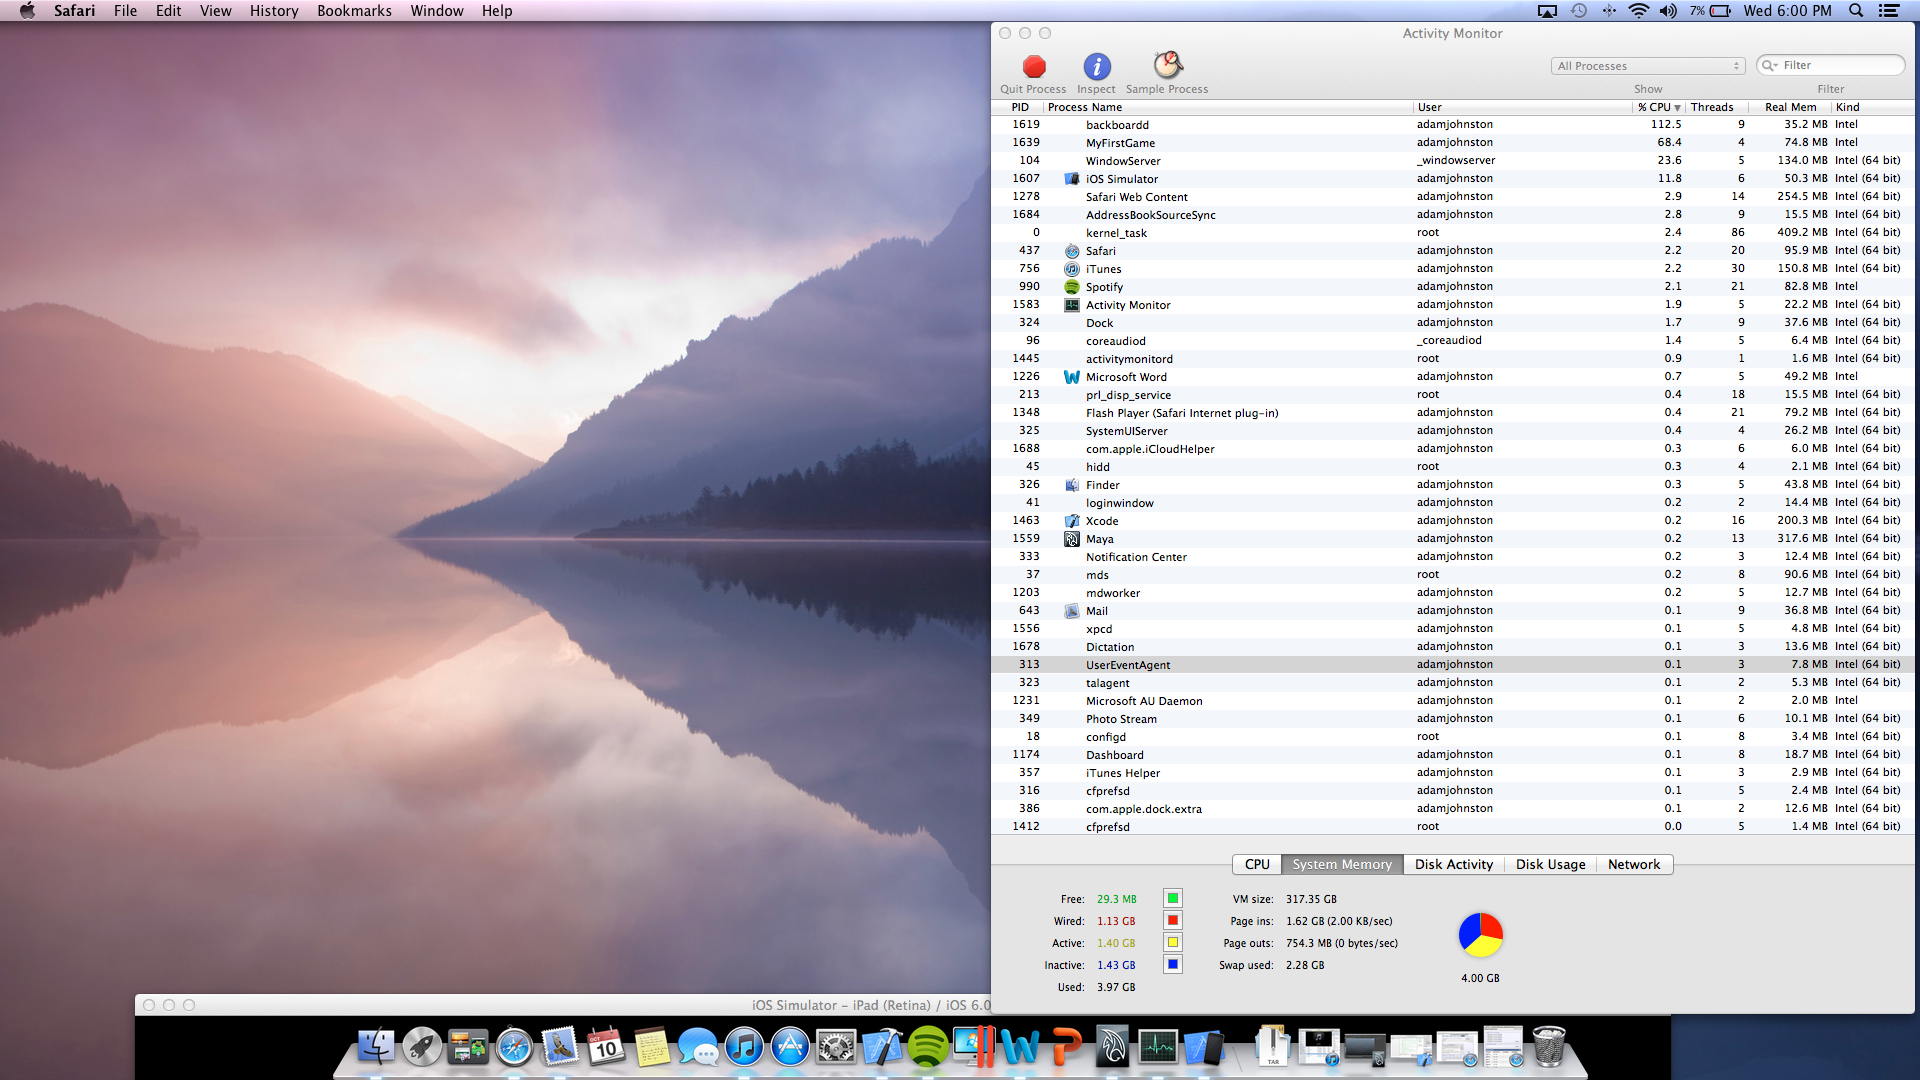Sort by the Process Name column header
This screenshot has width=1920, height=1080.
click(x=1228, y=107)
